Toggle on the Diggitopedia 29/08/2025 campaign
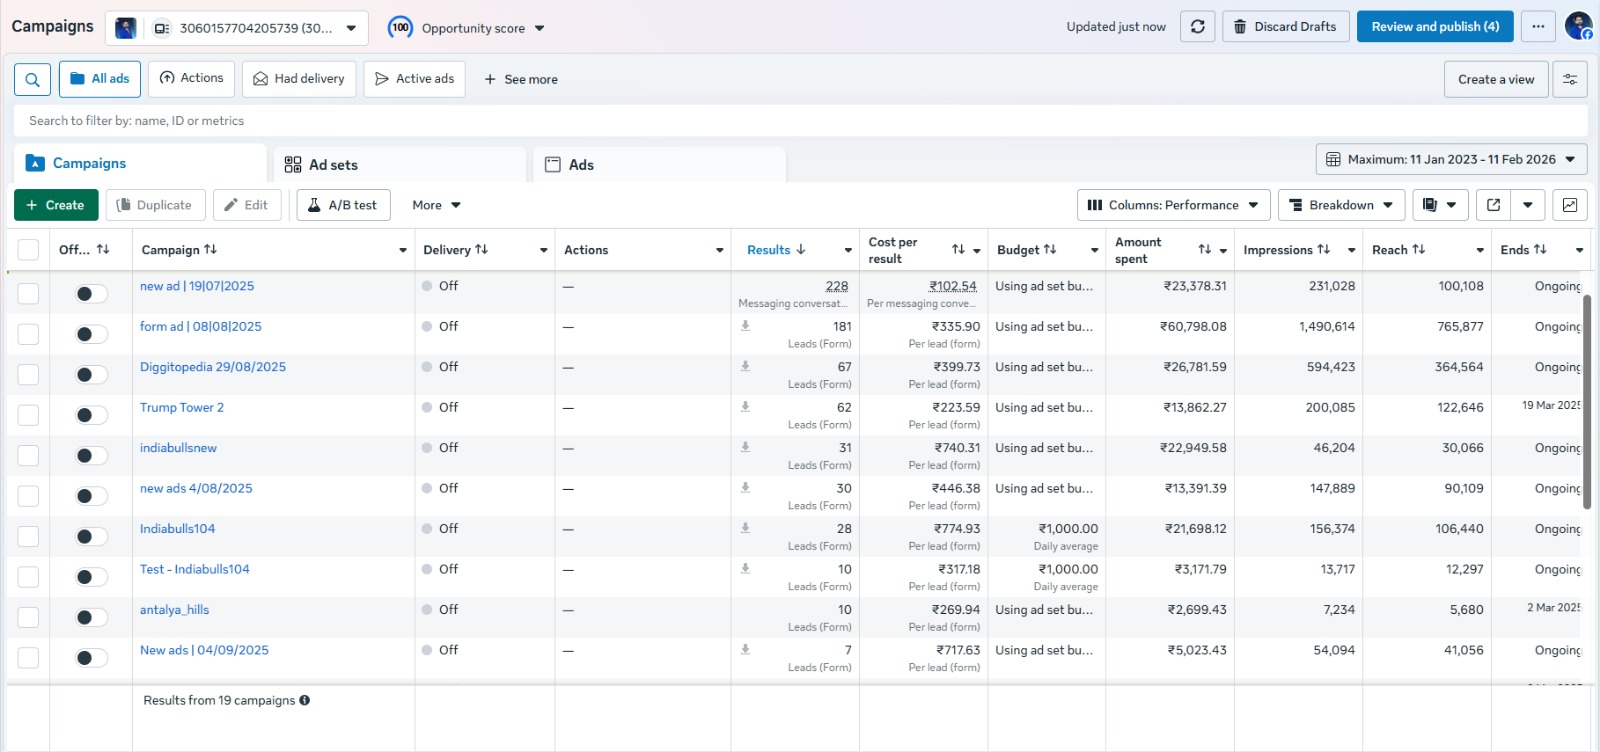This screenshot has width=1600, height=752. 91,375
